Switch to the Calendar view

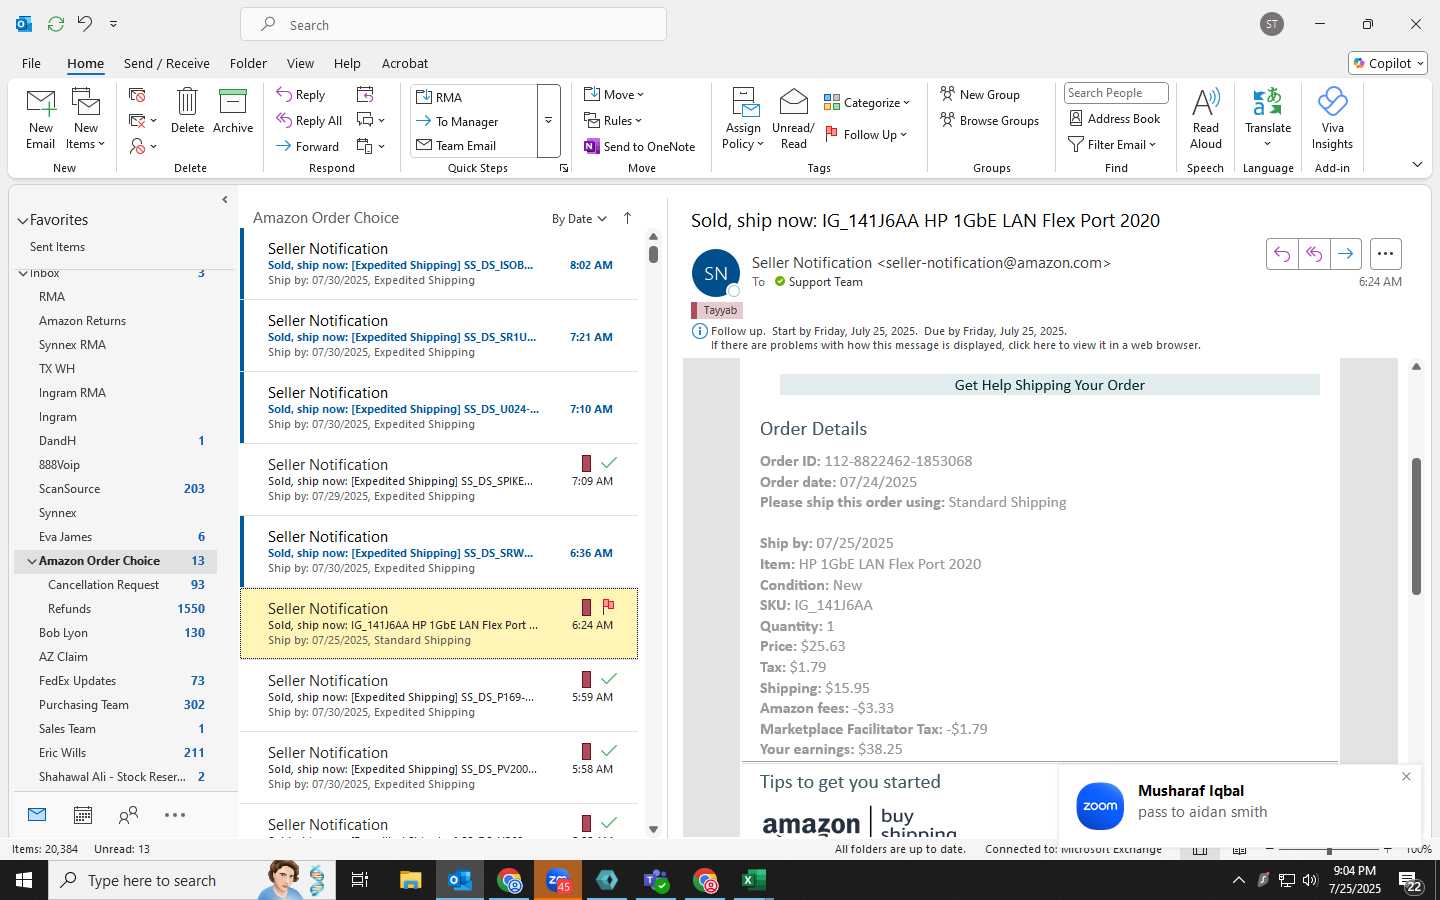click(x=83, y=815)
